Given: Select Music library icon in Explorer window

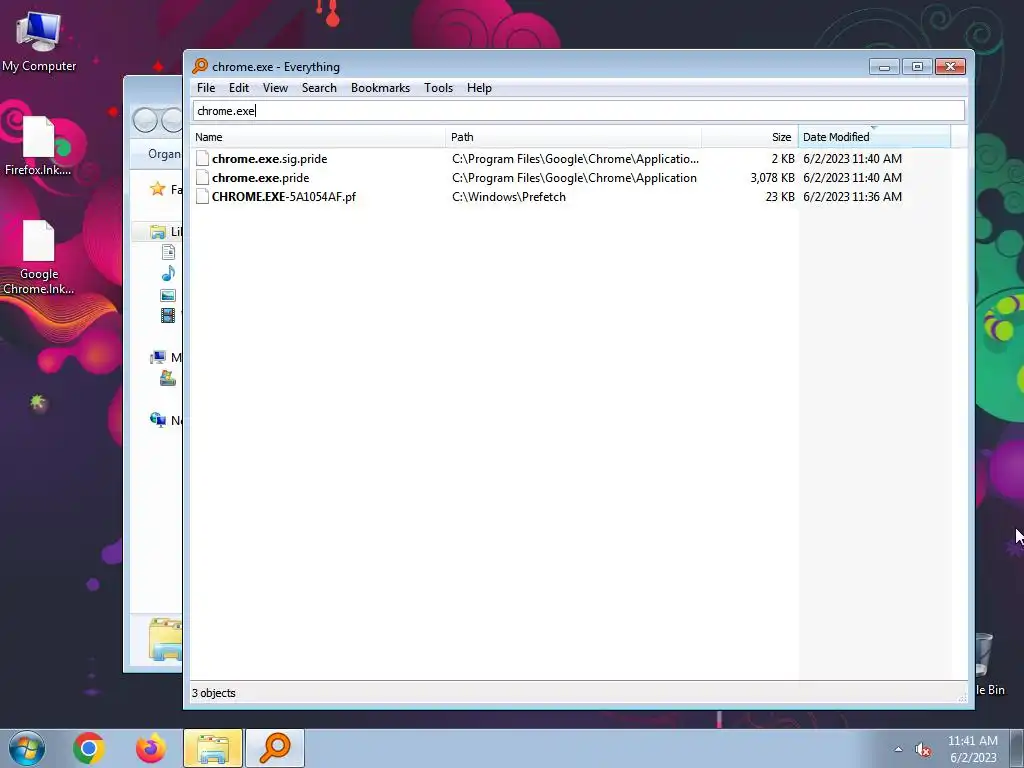Looking at the screenshot, I should click(x=168, y=274).
